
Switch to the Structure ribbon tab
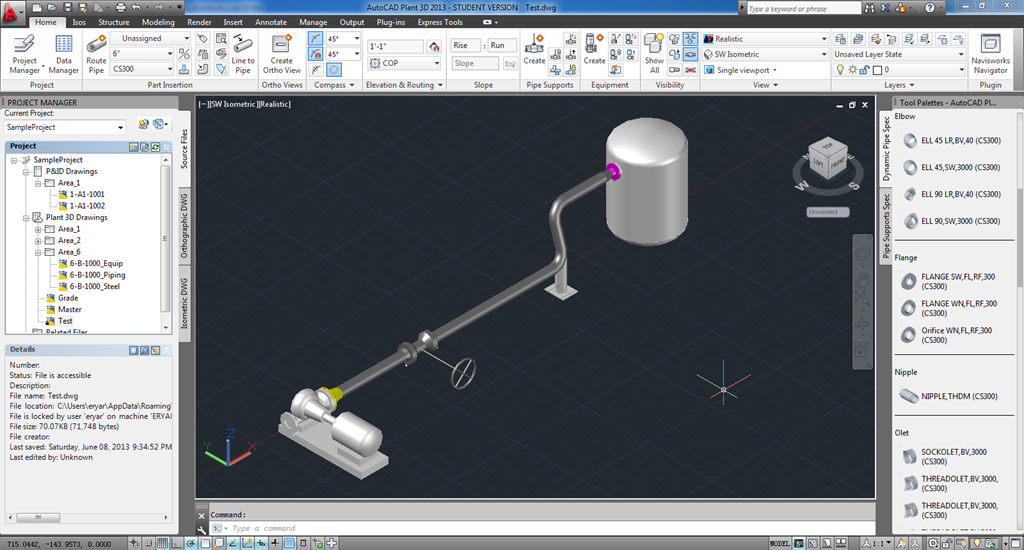pyautogui.click(x=114, y=22)
